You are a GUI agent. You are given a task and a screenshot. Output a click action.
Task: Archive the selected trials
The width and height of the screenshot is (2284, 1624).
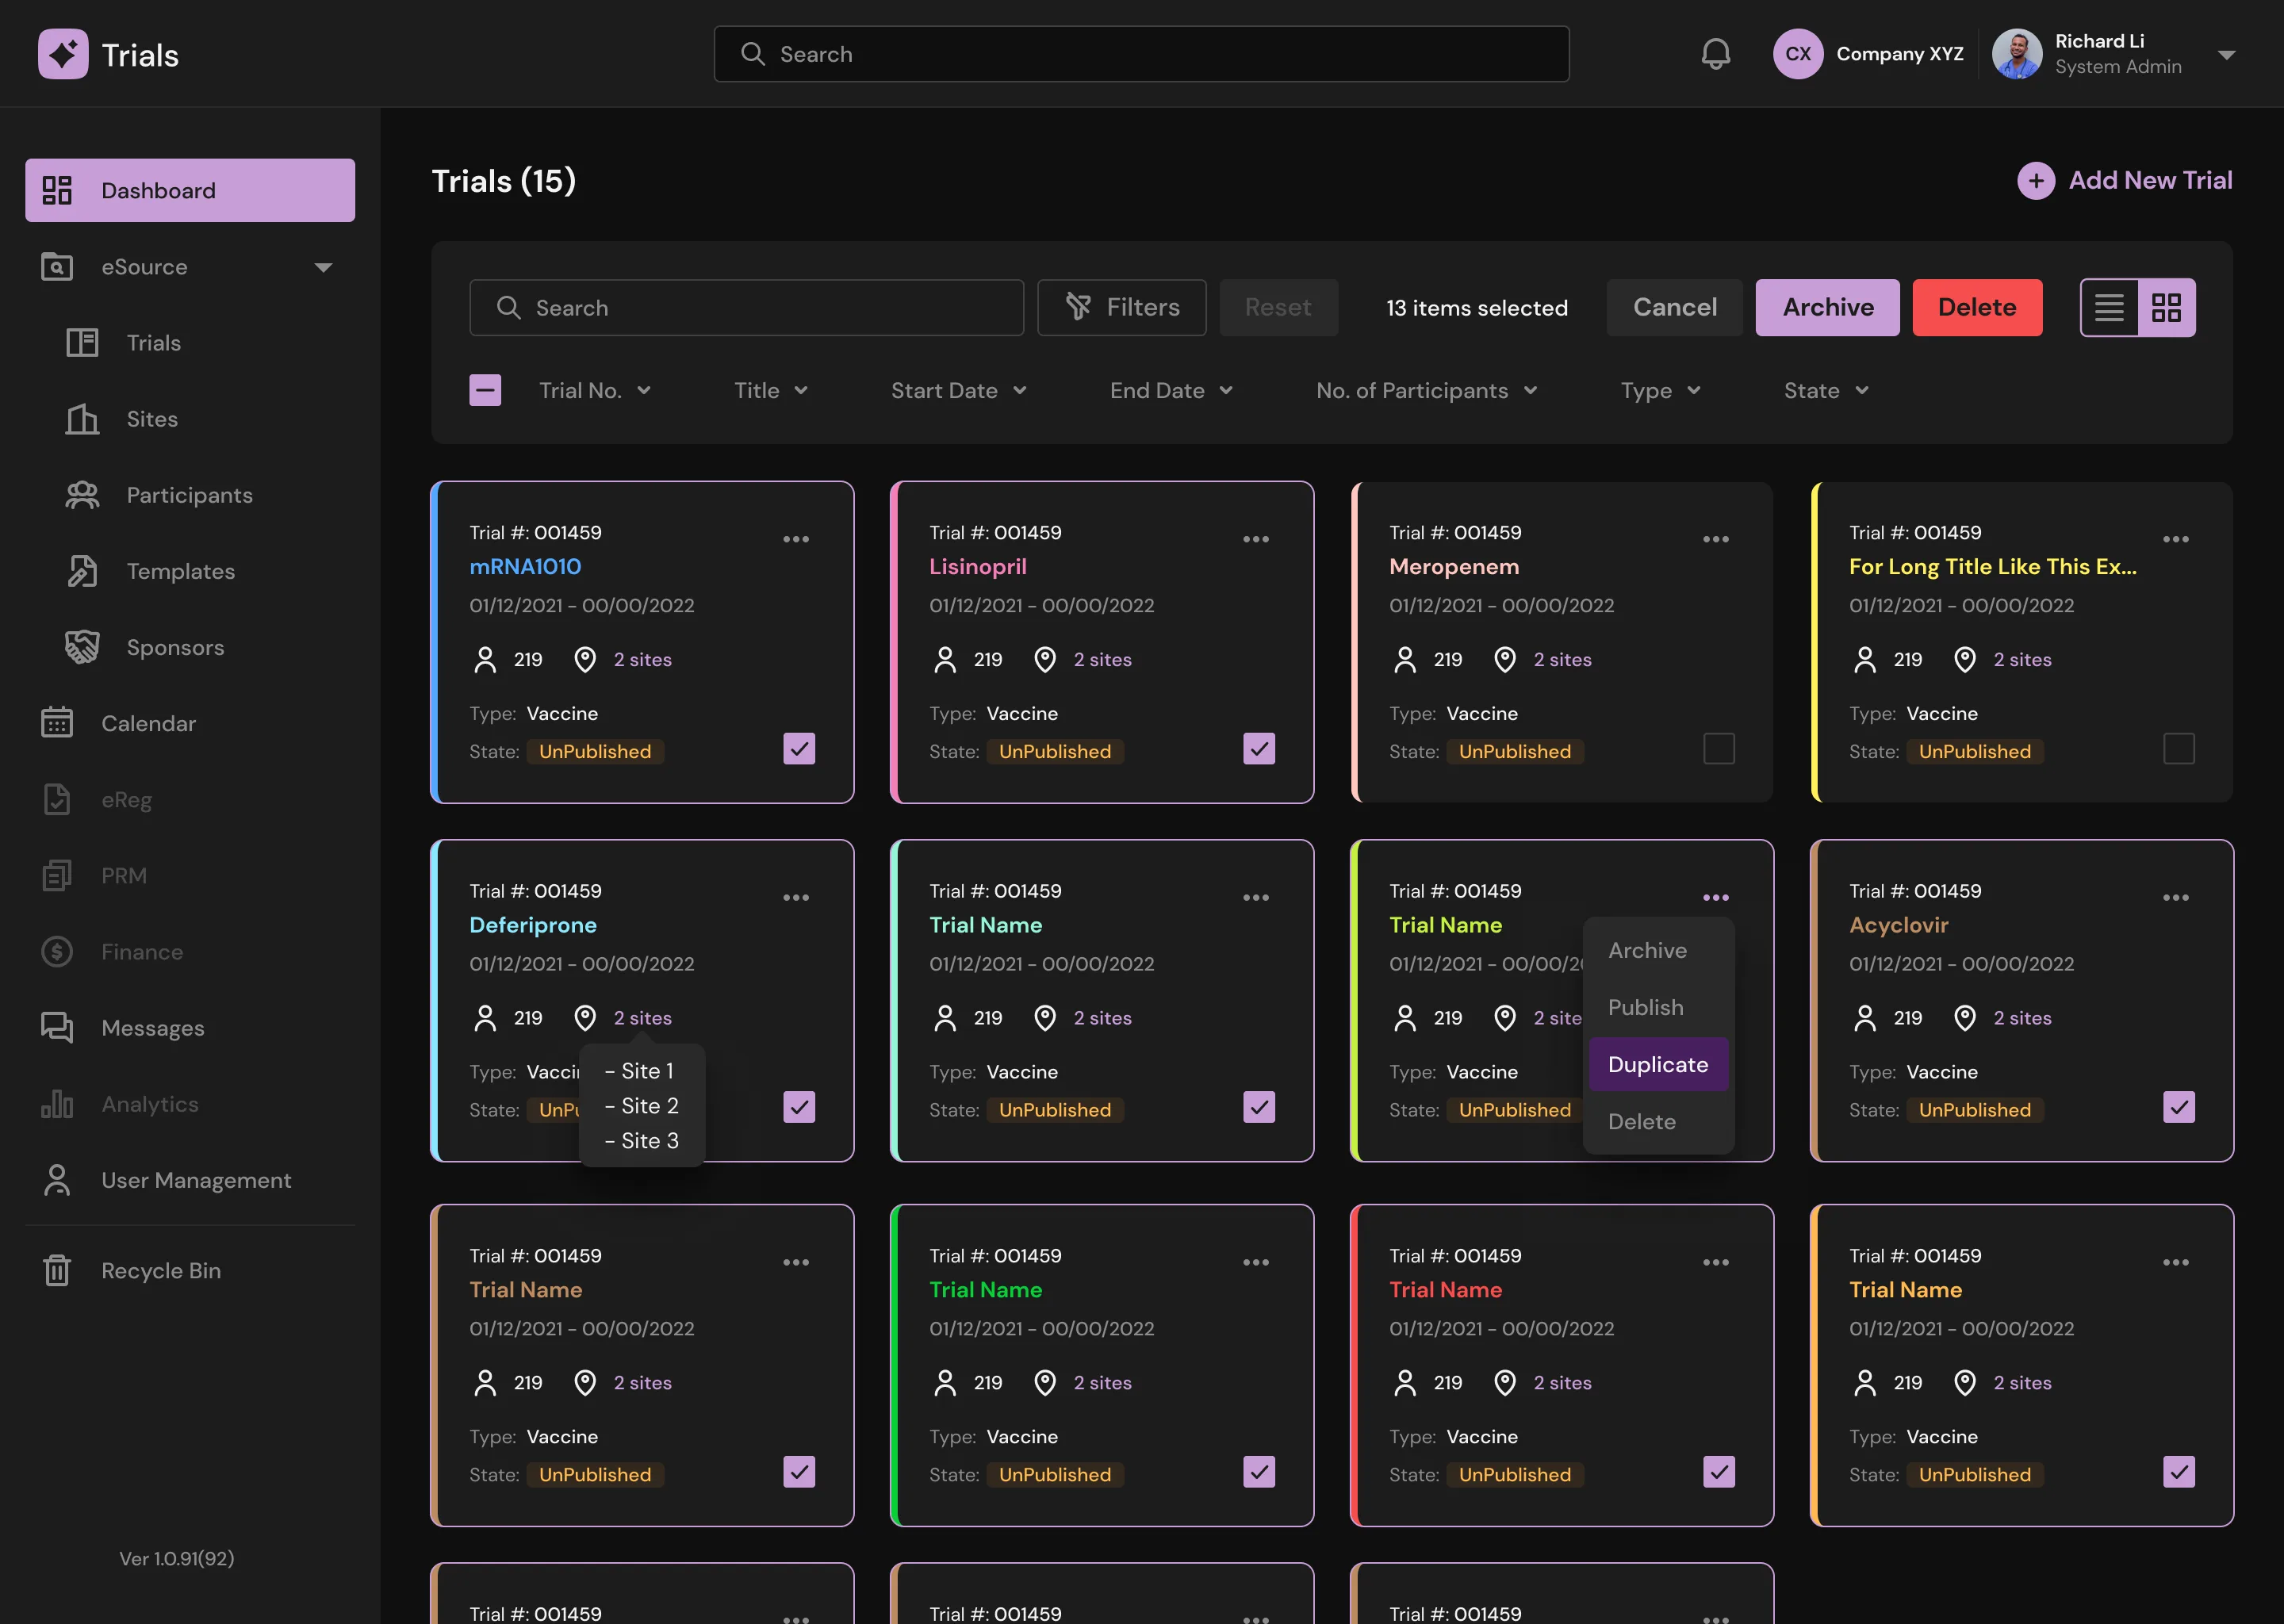[x=1827, y=308]
